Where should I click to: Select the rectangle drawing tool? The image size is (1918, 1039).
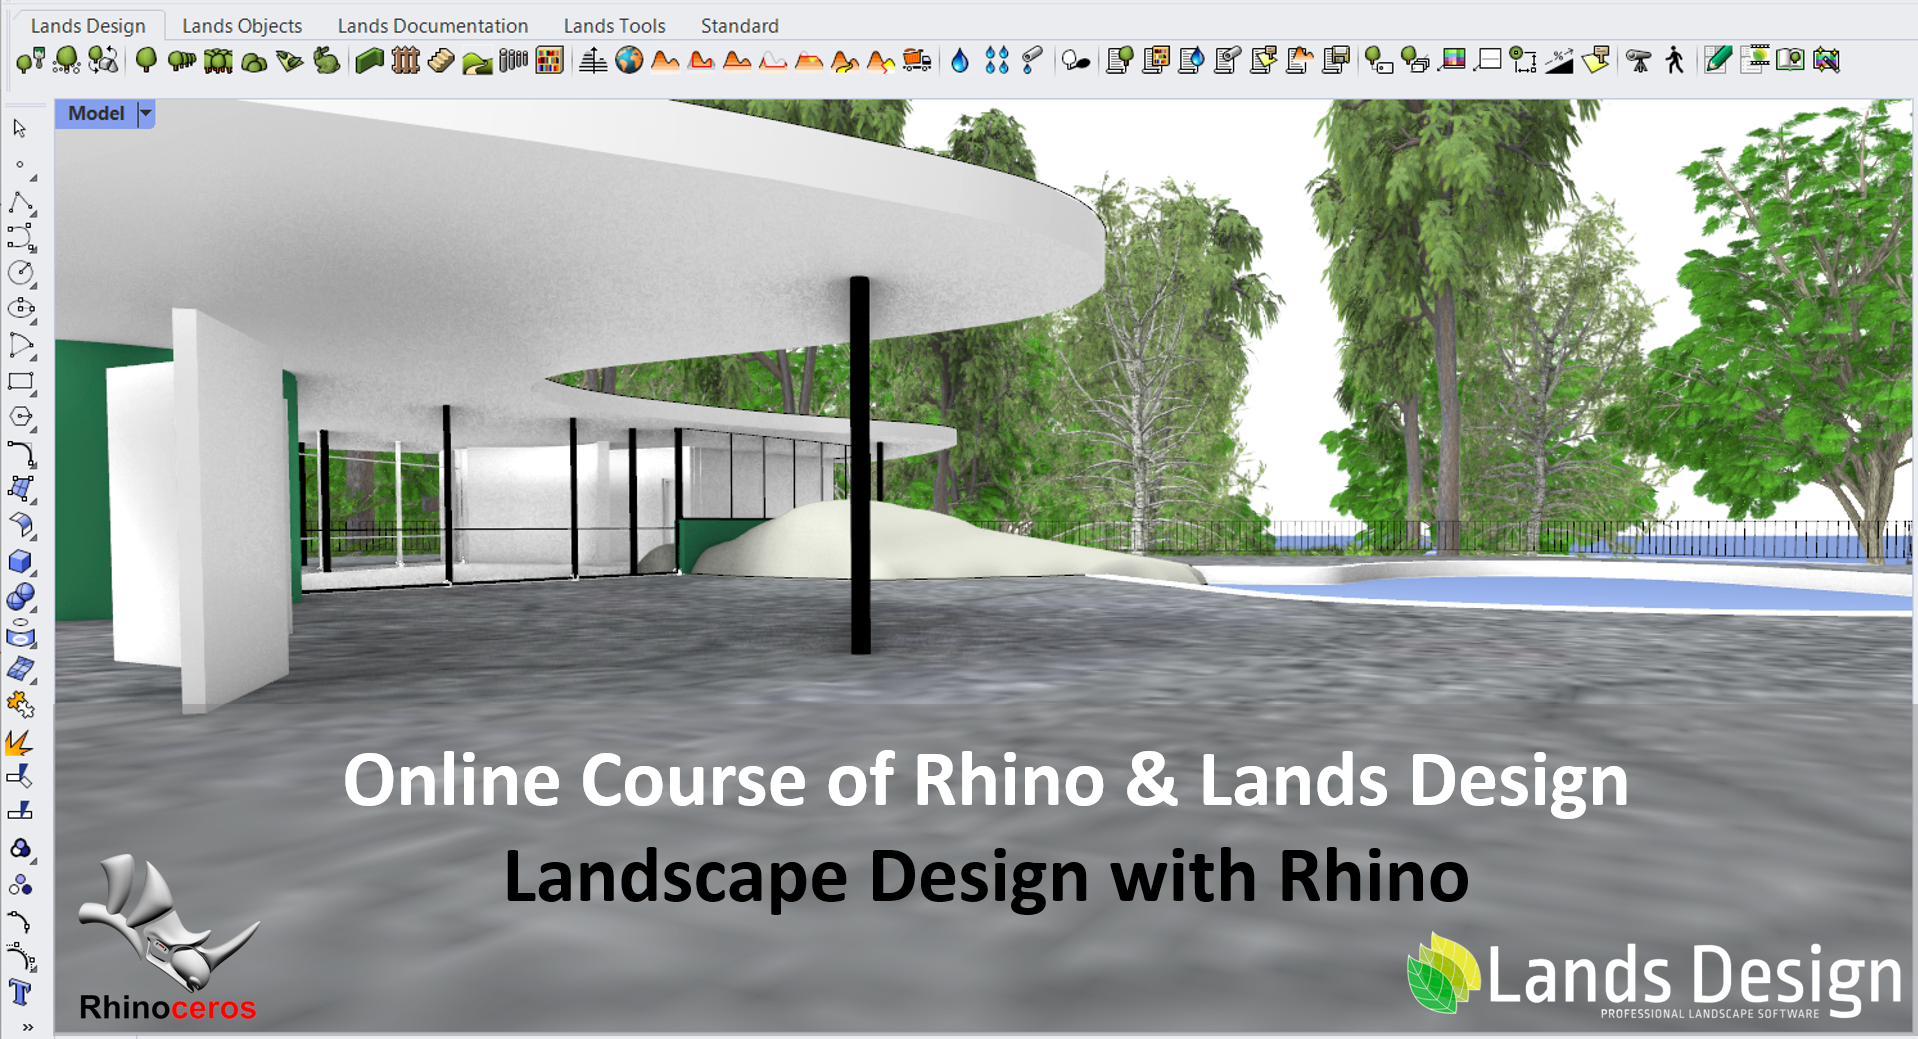[21, 381]
